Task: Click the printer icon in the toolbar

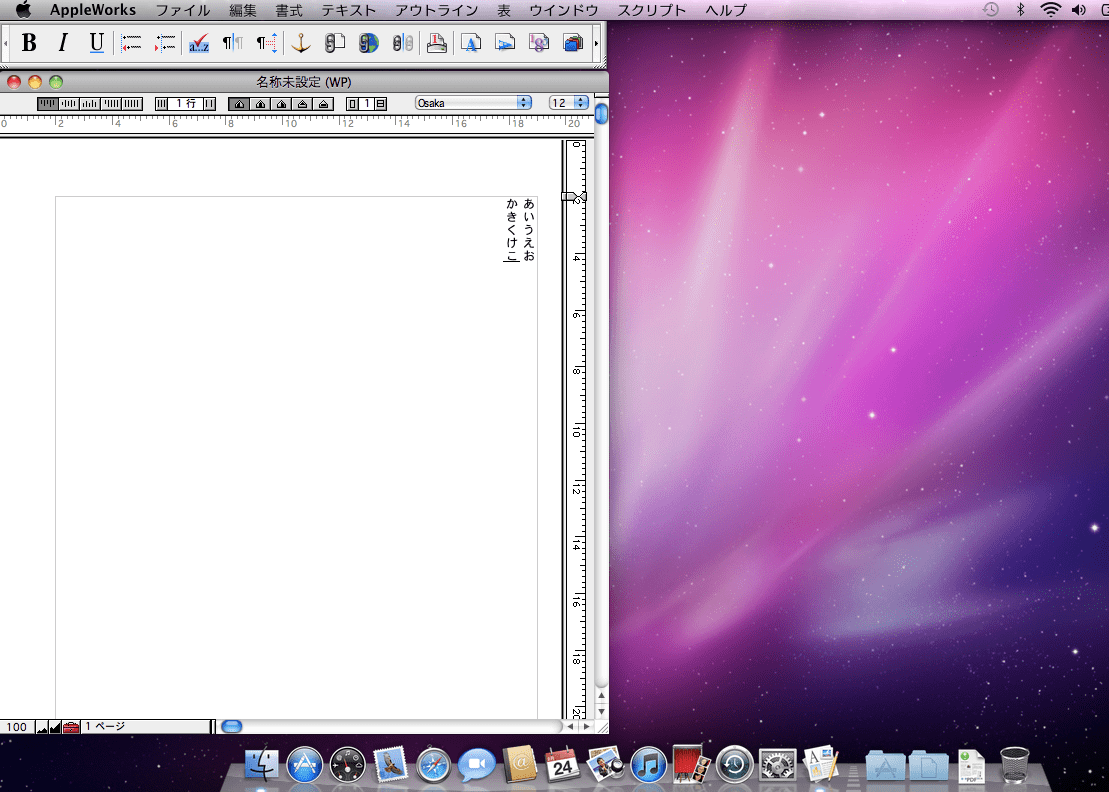Action: [x=436, y=43]
